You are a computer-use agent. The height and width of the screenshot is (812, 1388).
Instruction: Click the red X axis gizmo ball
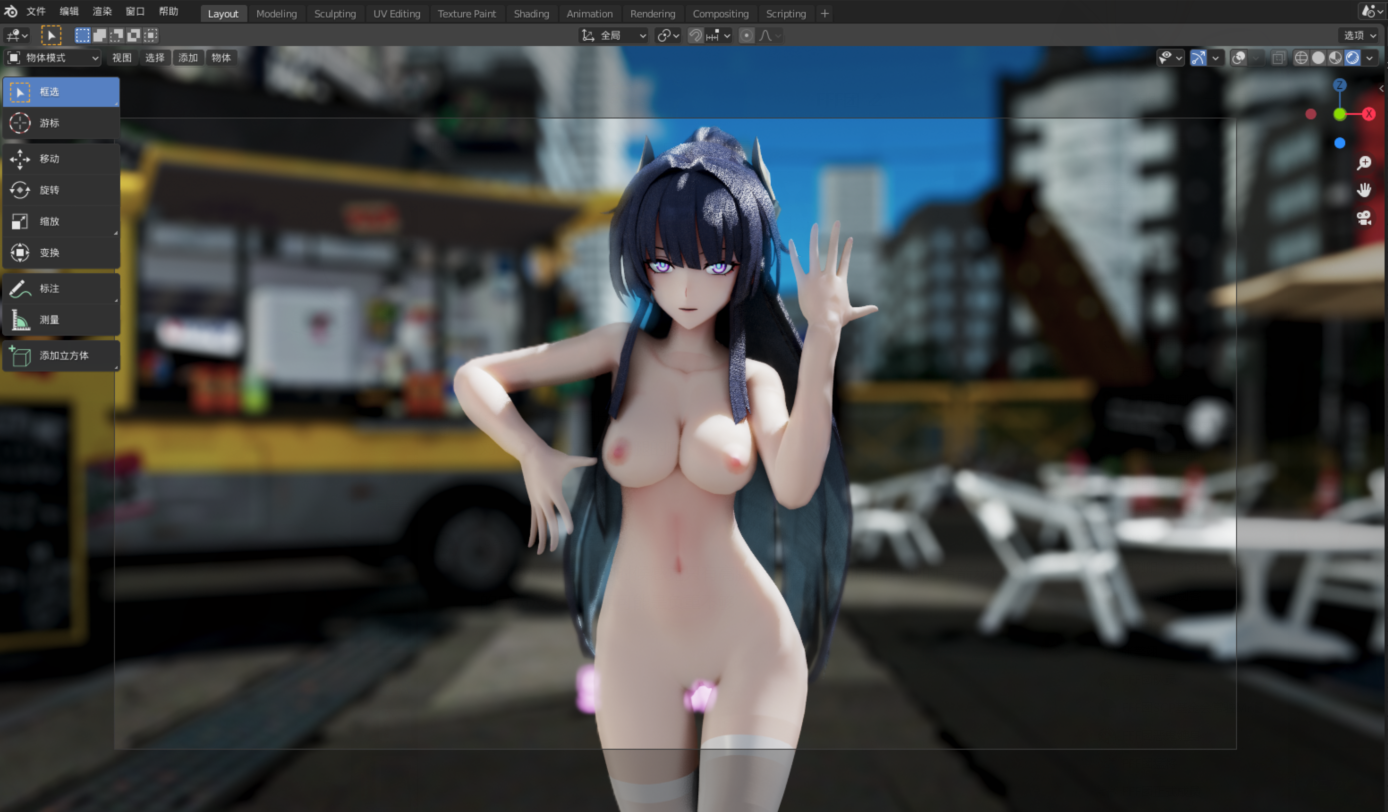tap(1369, 114)
